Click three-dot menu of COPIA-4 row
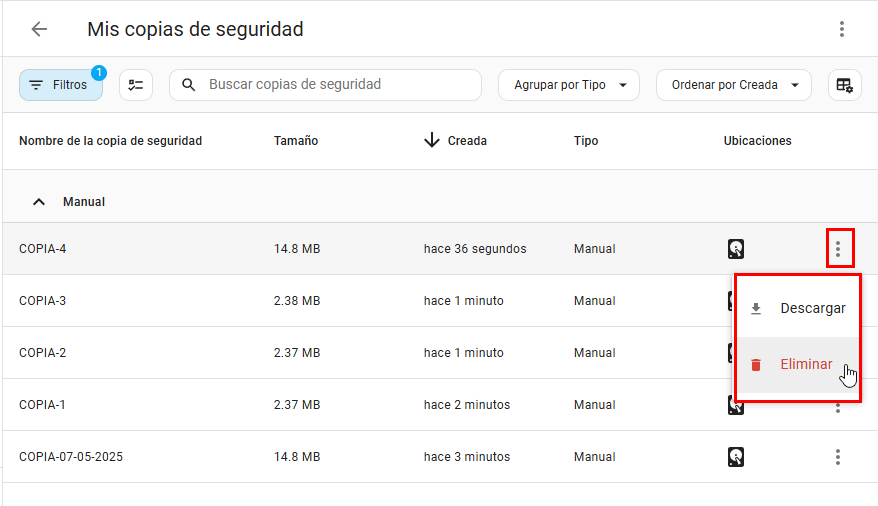 pos(838,248)
